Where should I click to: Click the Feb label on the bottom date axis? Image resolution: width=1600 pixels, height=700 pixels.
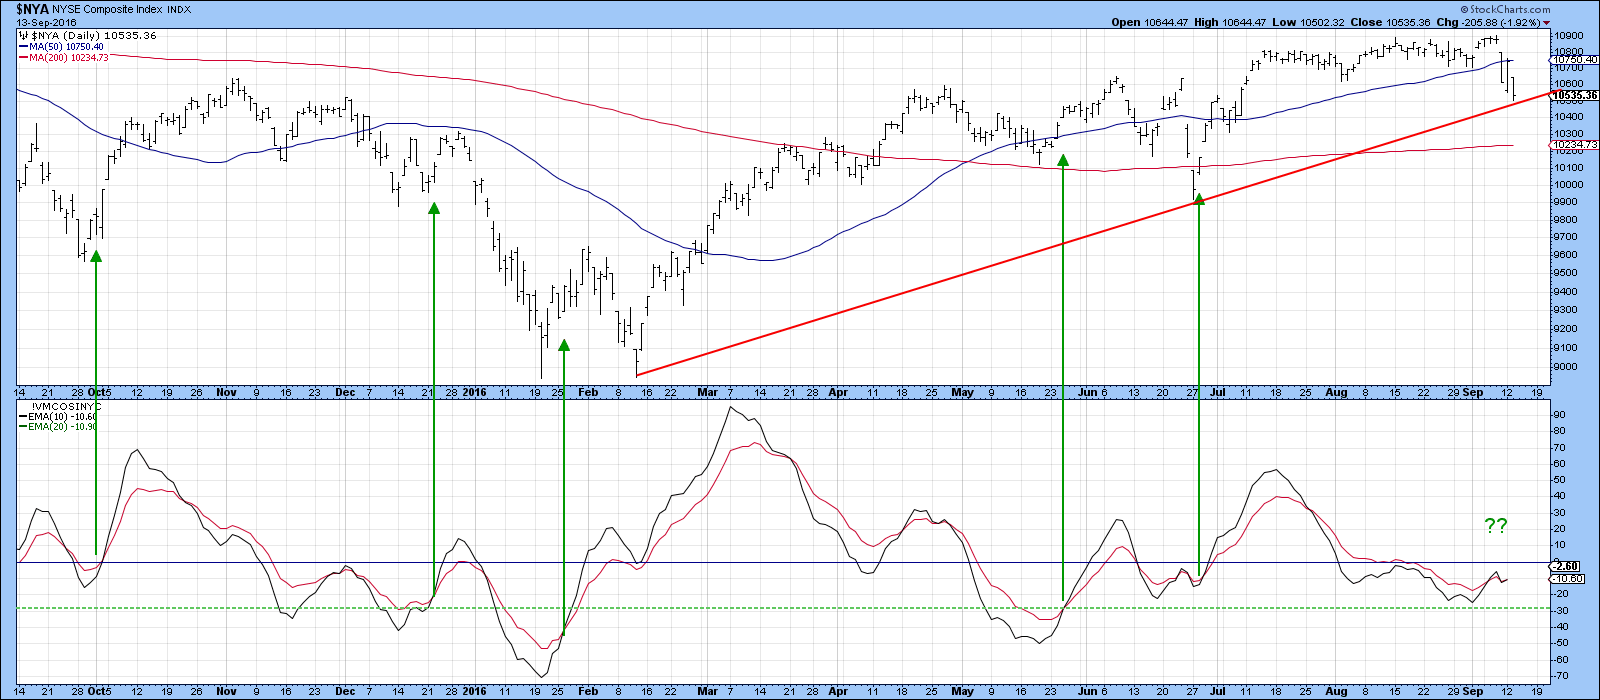587,691
